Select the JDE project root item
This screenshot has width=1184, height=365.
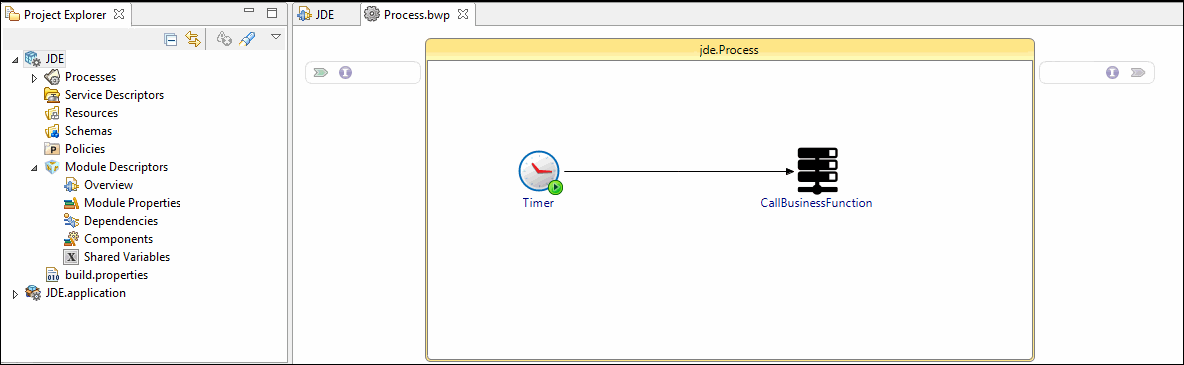54,58
